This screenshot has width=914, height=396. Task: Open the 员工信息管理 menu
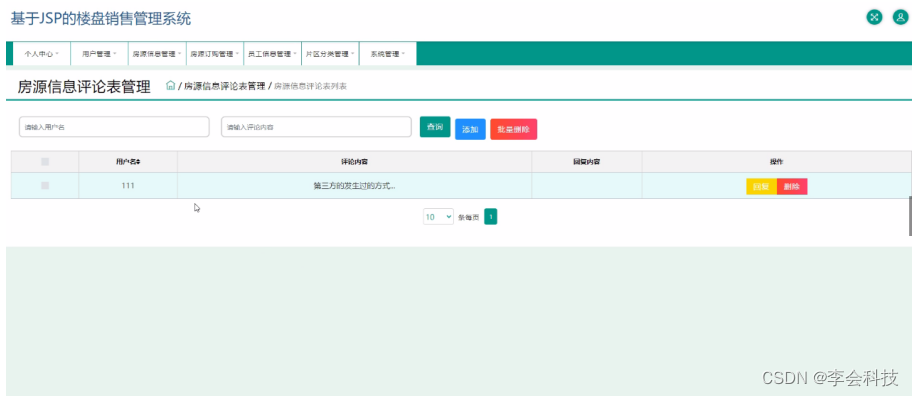[272, 54]
